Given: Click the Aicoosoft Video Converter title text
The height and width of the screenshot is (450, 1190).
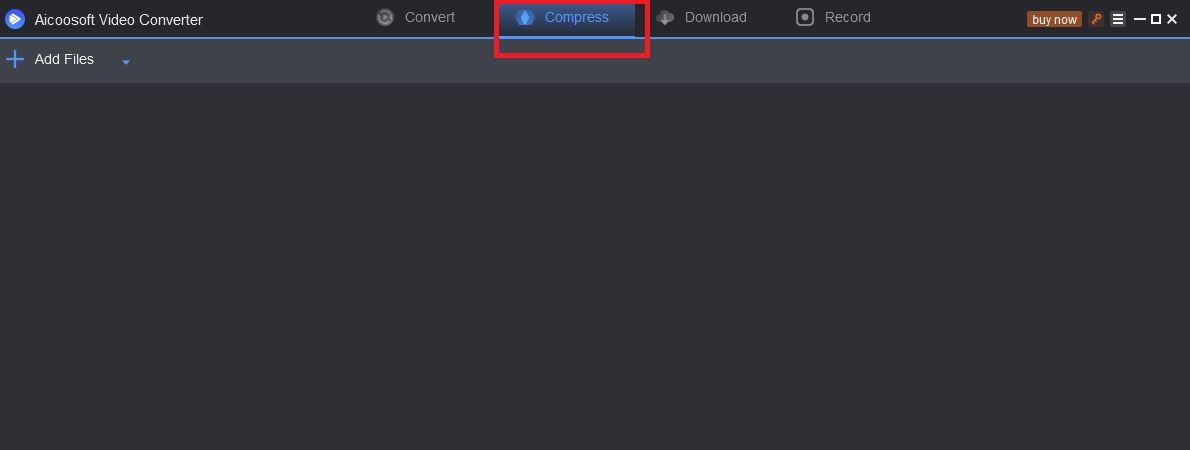Looking at the screenshot, I should (118, 20).
